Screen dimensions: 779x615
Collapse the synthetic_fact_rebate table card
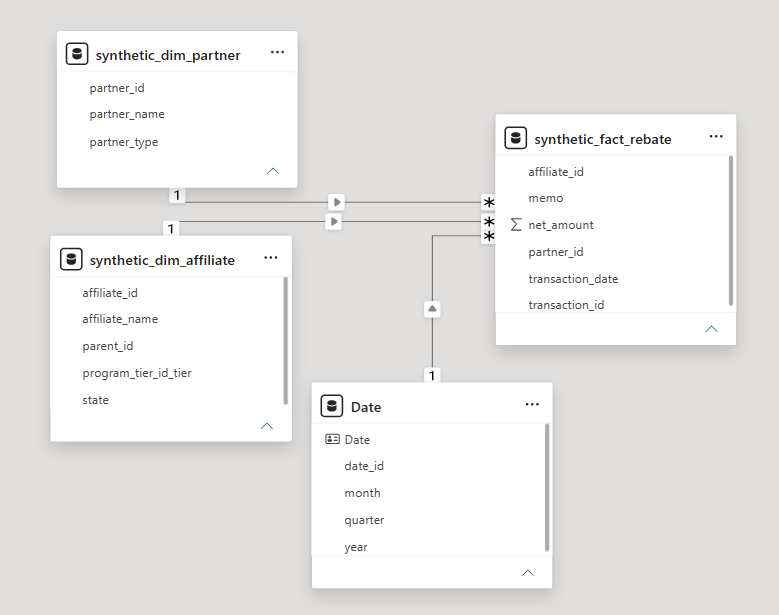coord(711,329)
